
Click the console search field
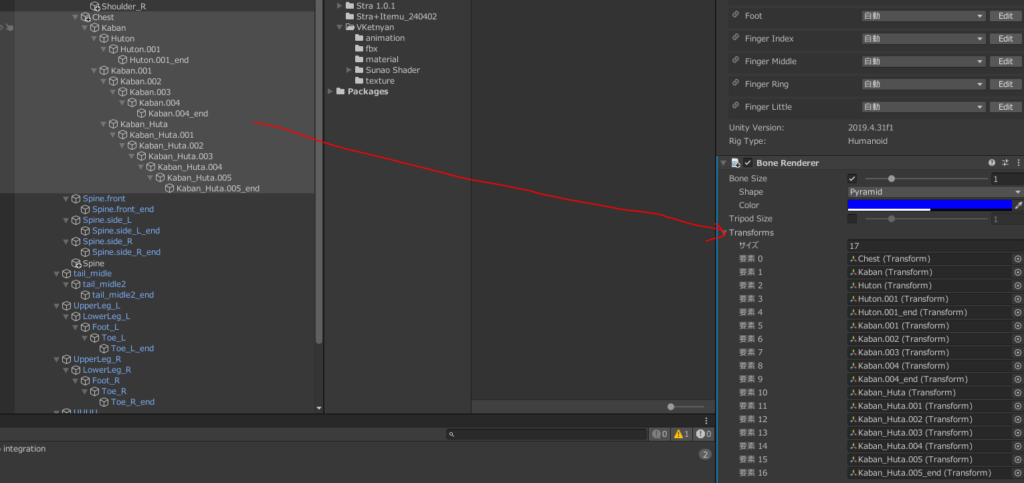(x=546, y=434)
